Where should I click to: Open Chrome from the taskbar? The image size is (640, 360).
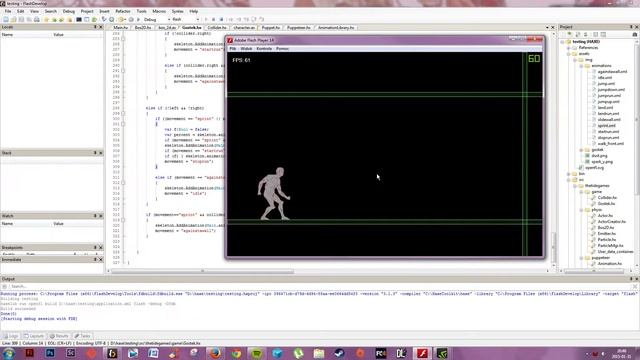point(236,353)
